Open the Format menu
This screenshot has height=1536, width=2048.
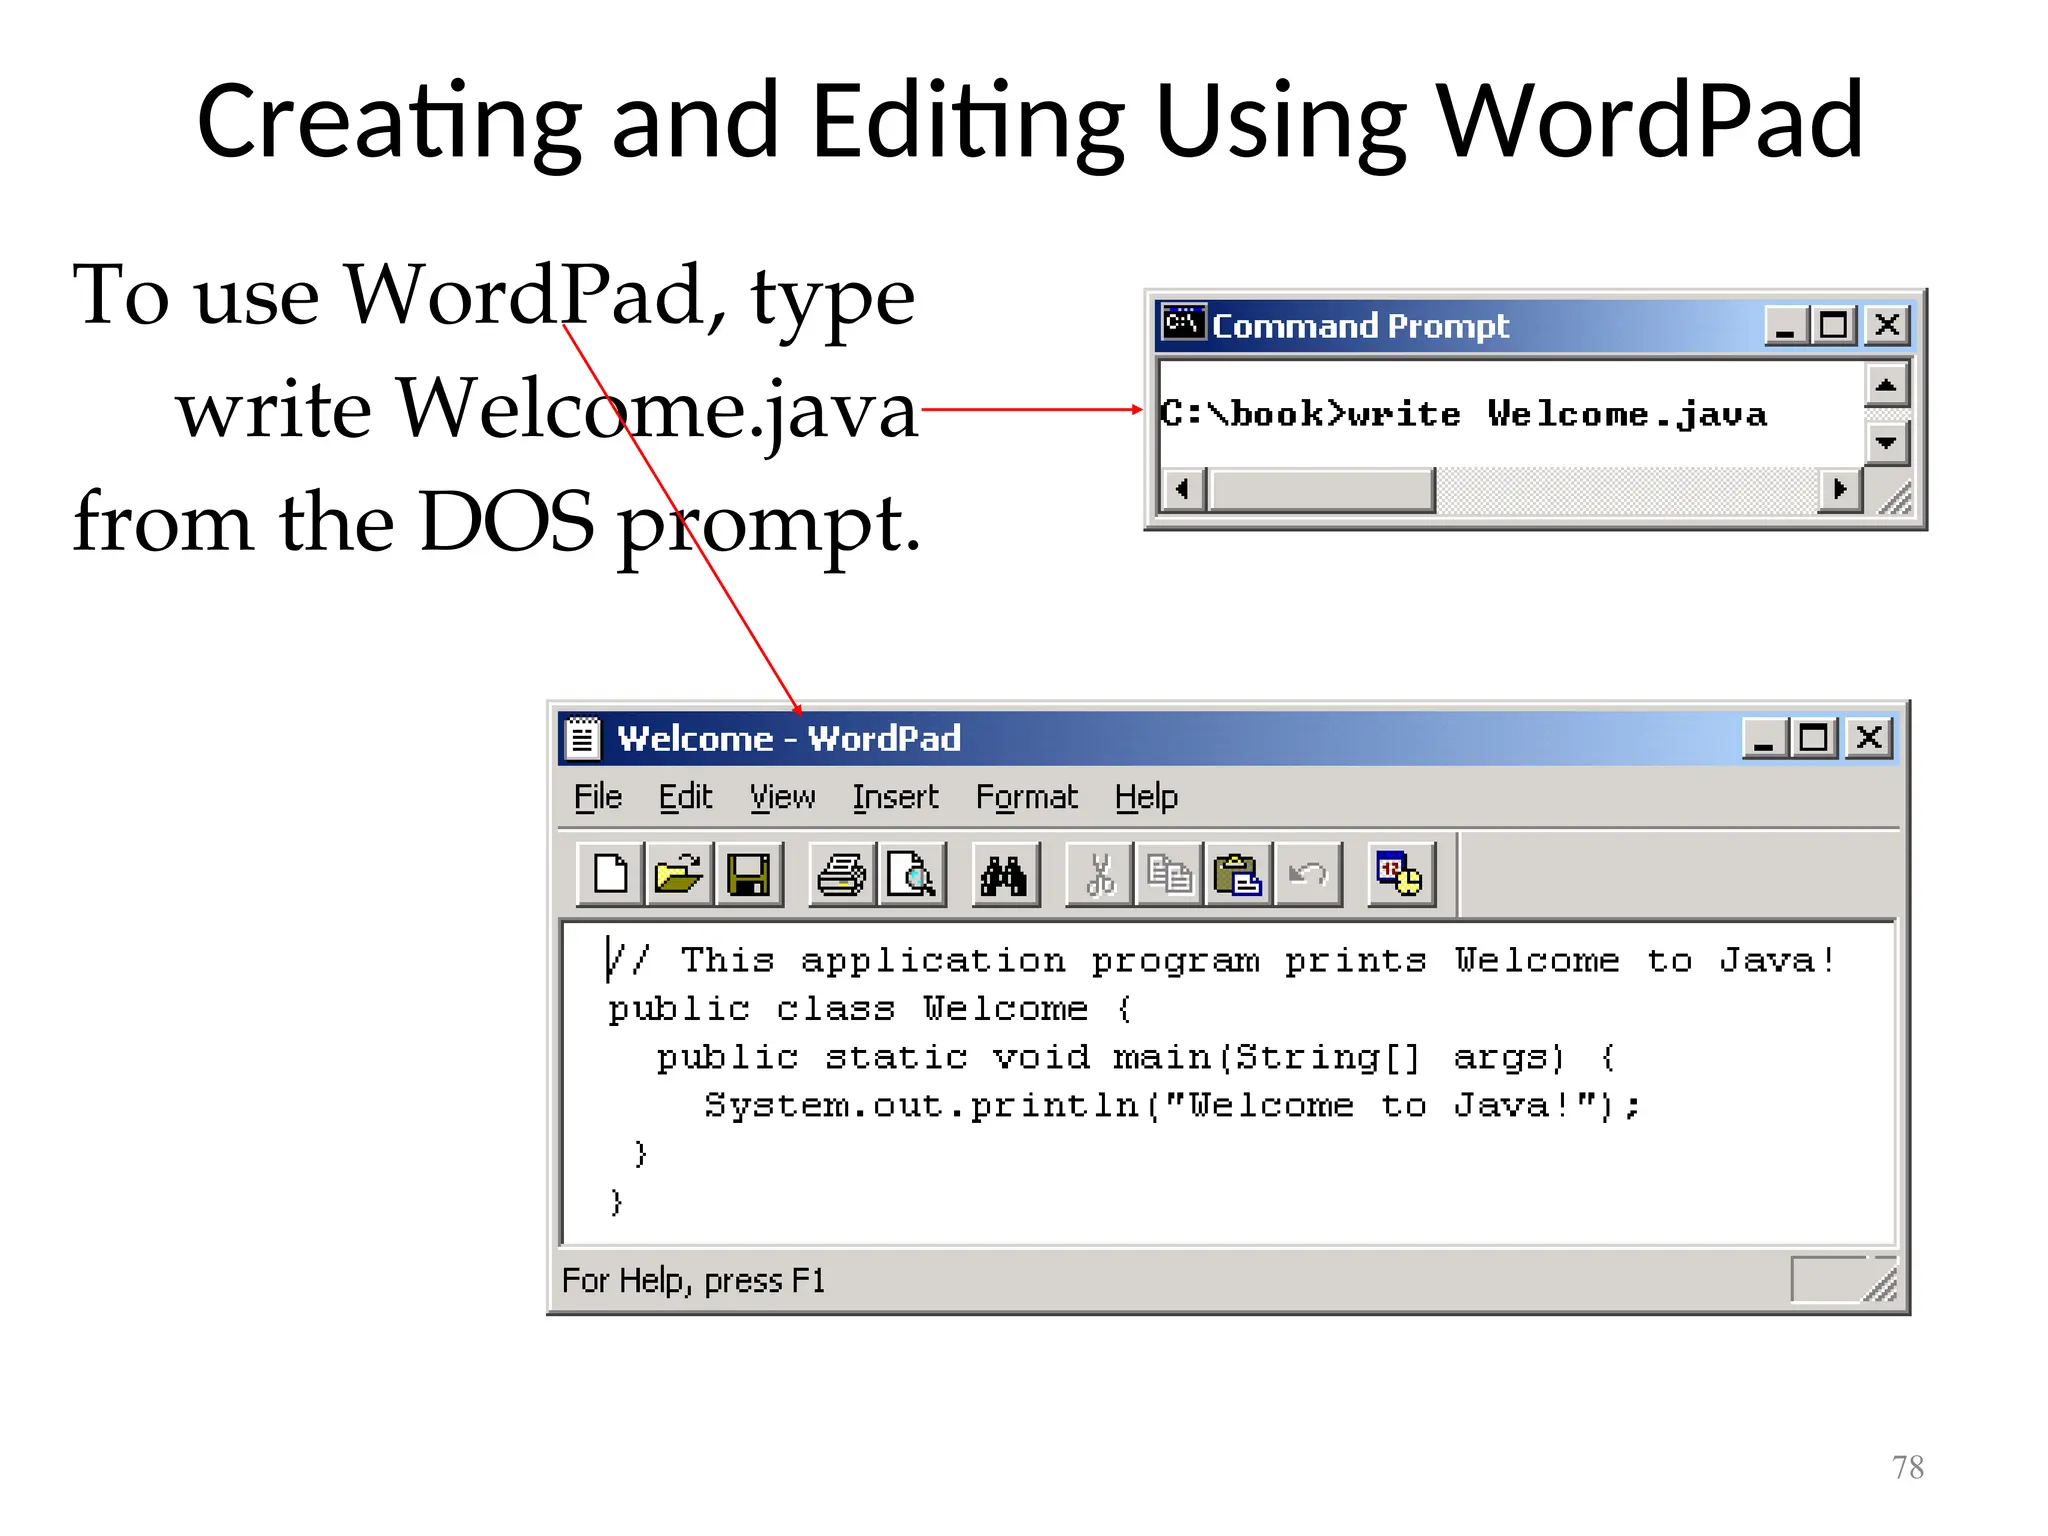pos(1026,797)
